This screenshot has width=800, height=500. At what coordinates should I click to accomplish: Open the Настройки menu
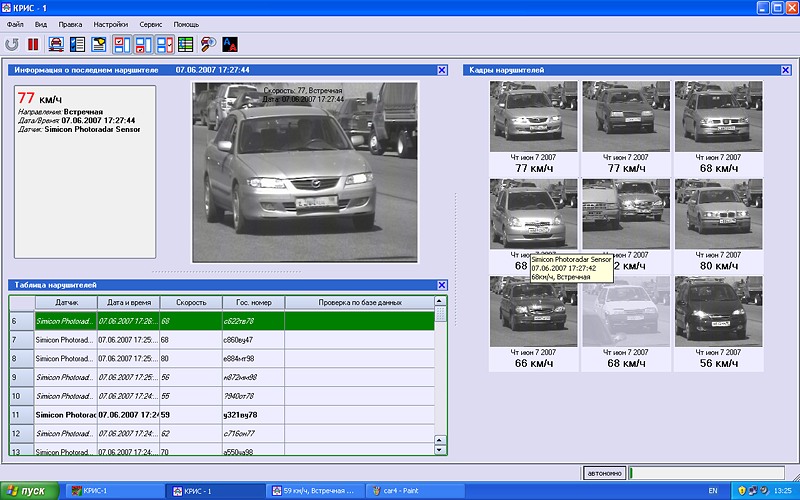pos(110,23)
